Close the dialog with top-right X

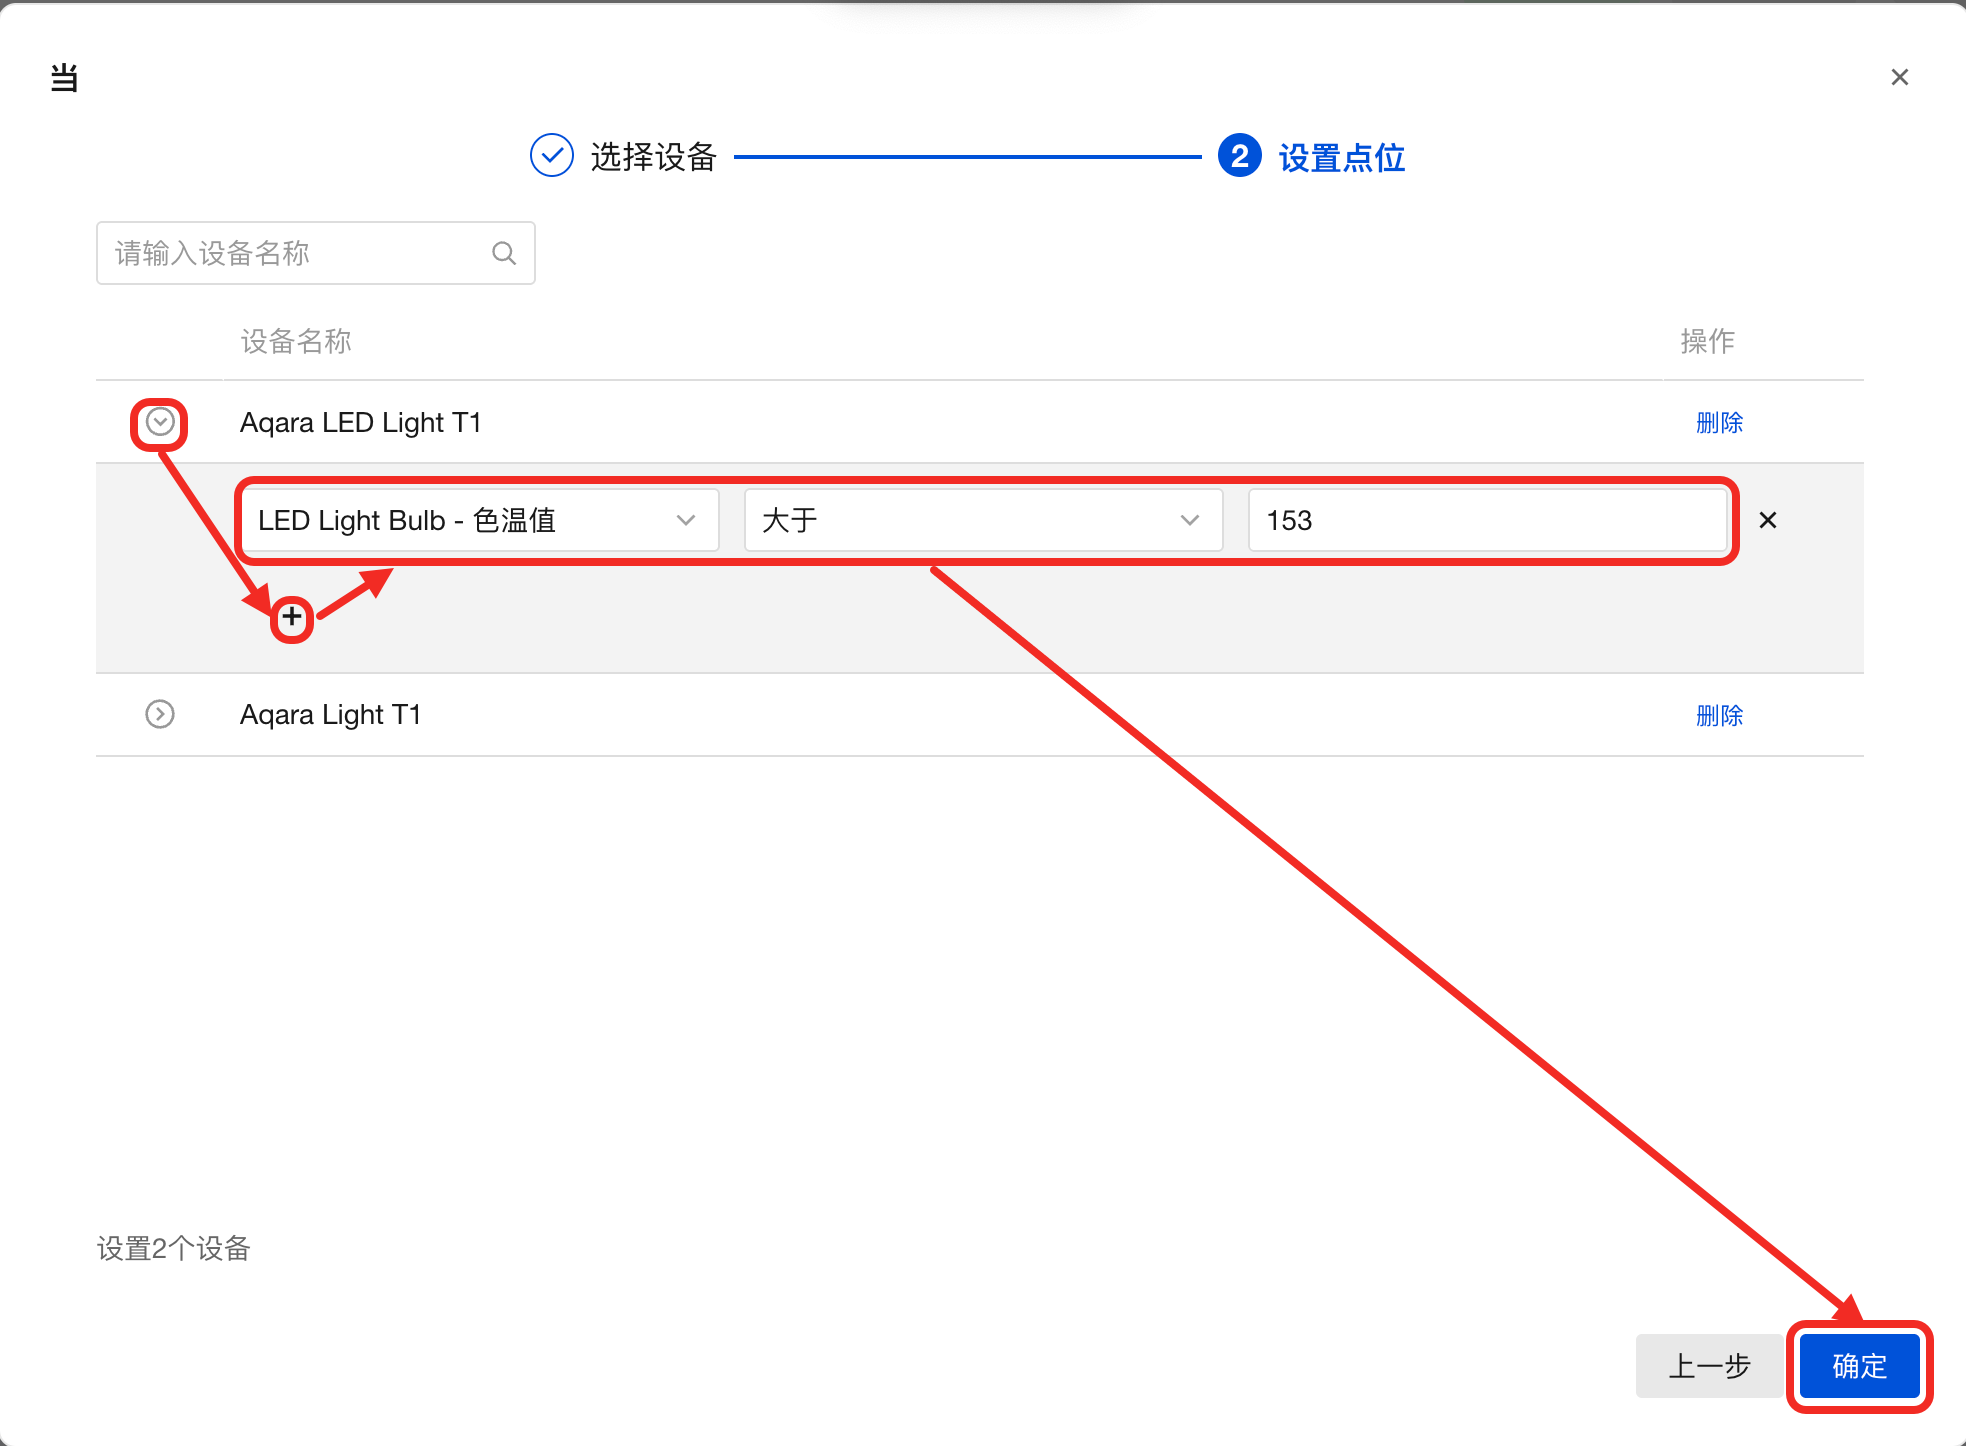[1899, 77]
